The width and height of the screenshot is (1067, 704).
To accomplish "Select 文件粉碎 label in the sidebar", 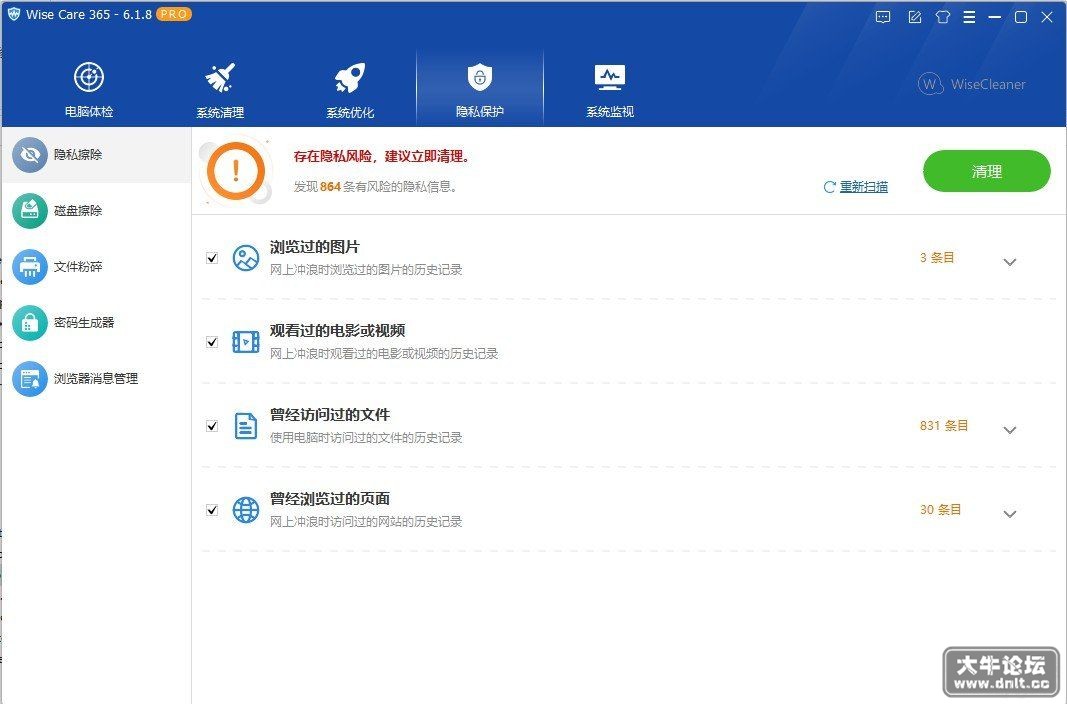I will click(78, 267).
